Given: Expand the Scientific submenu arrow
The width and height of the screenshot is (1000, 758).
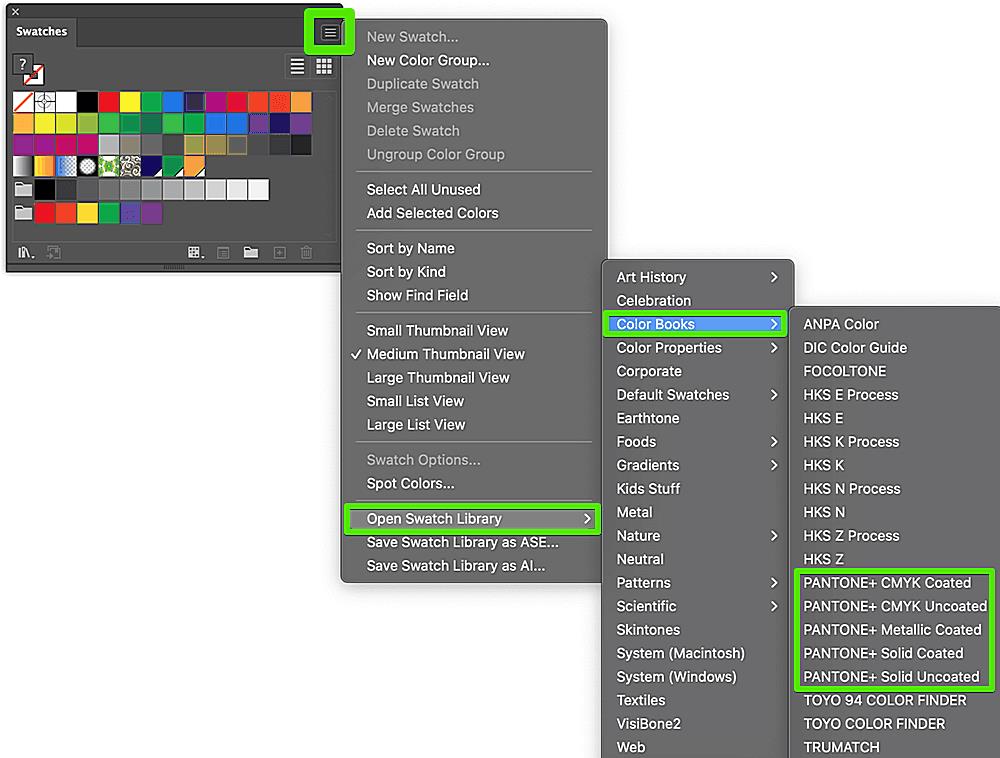Looking at the screenshot, I should click(774, 606).
